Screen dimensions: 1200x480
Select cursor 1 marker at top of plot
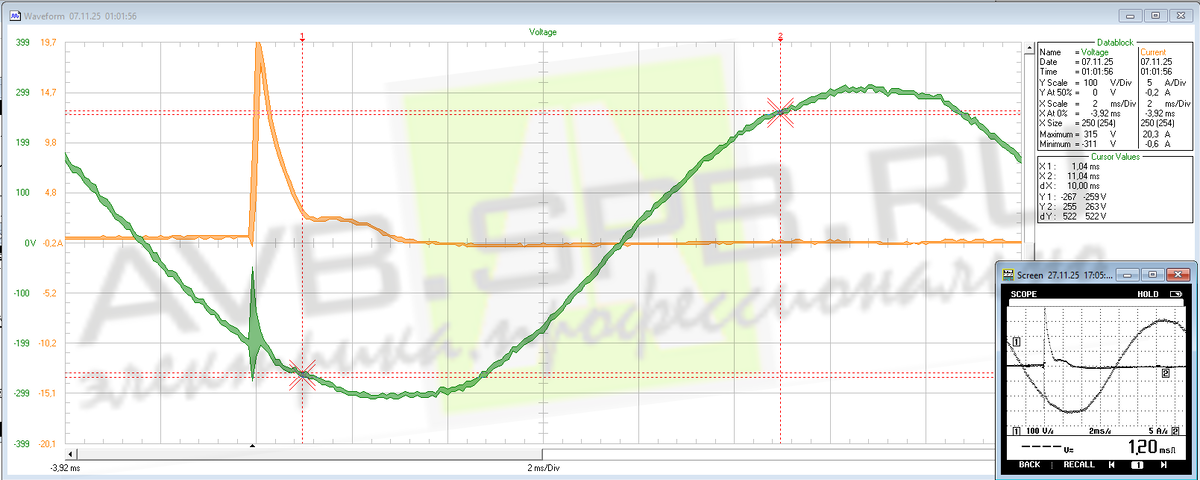[302, 36]
